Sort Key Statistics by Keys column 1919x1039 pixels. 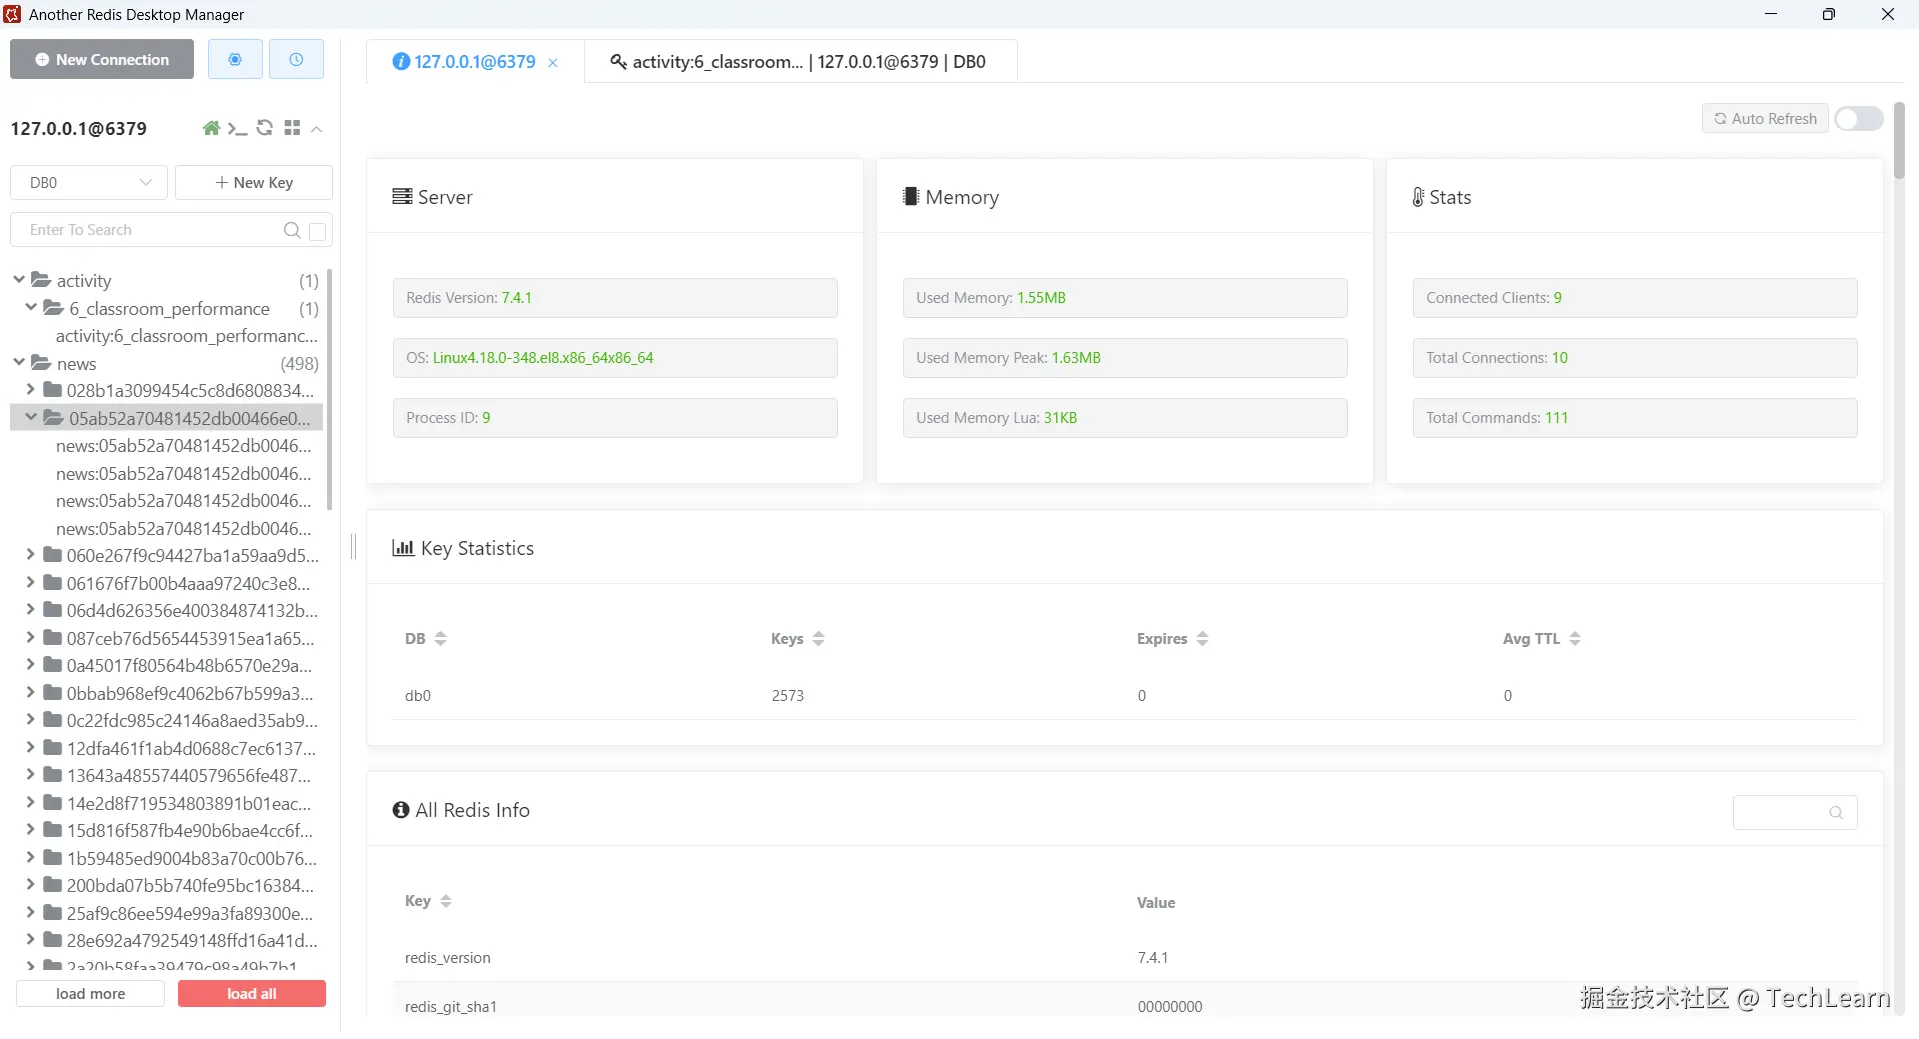coord(819,639)
